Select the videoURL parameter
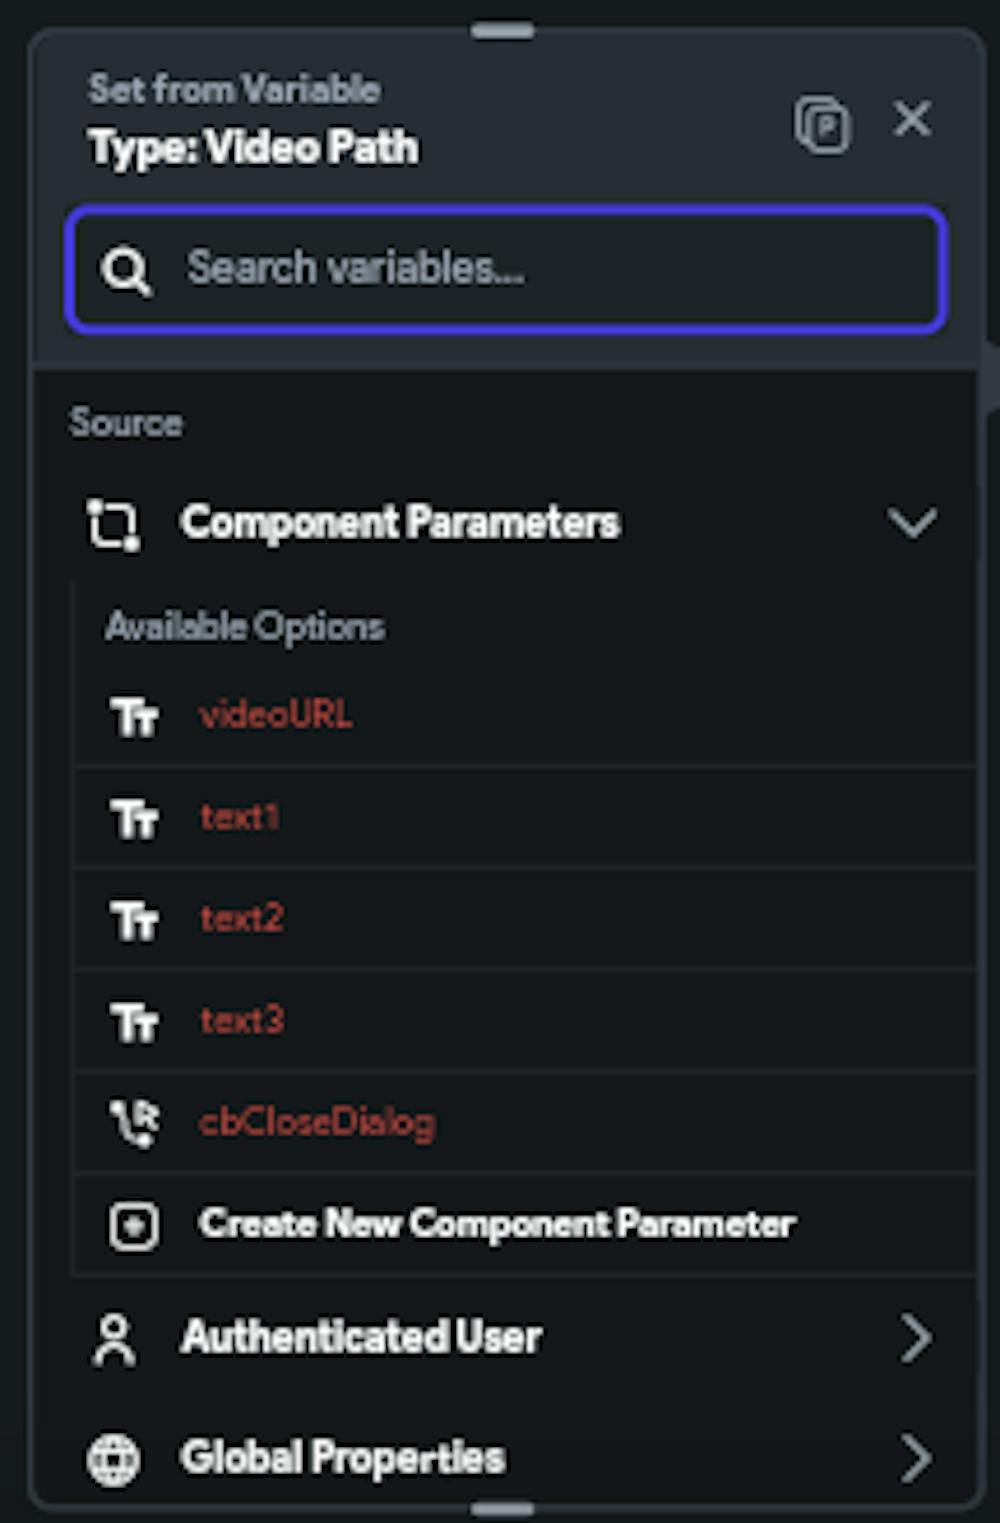Image resolution: width=1000 pixels, height=1523 pixels. (x=524, y=715)
